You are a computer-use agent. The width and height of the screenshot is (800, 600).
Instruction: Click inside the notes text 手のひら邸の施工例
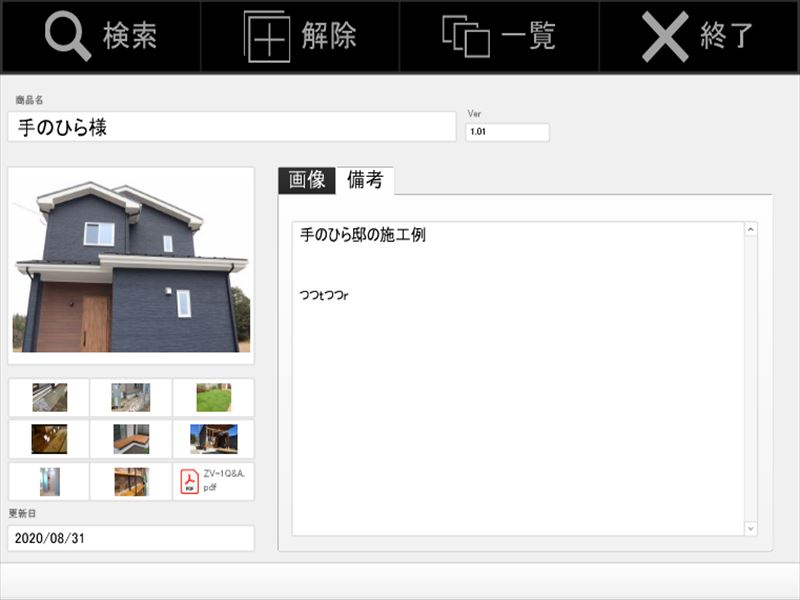point(363,236)
